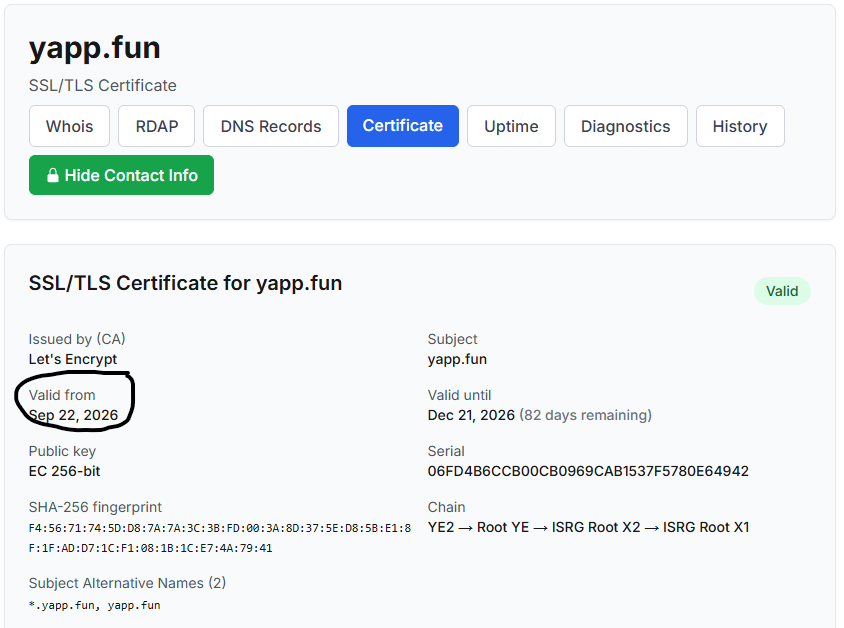Click the 'Public key' label
Image resolution: width=844 pixels, height=628 pixels.
coord(62,451)
